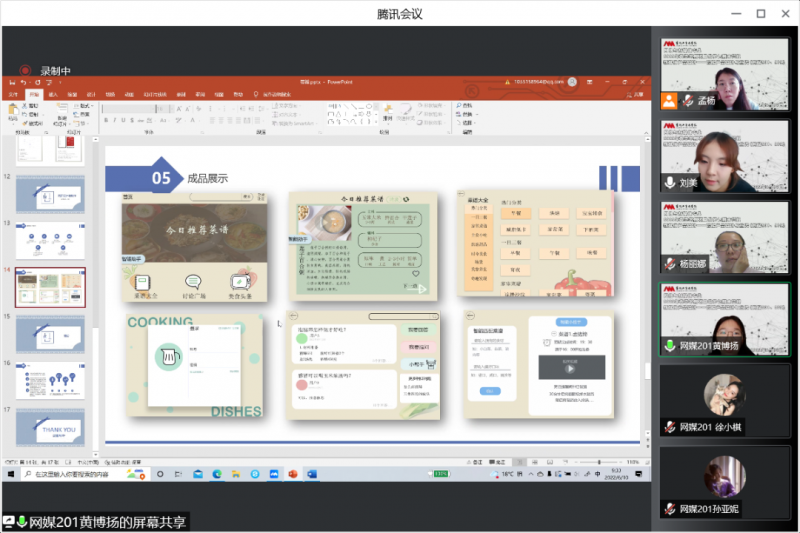This screenshot has width=800, height=533.
Task: Click the host icon beside 孟杨
Action: click(x=670, y=101)
